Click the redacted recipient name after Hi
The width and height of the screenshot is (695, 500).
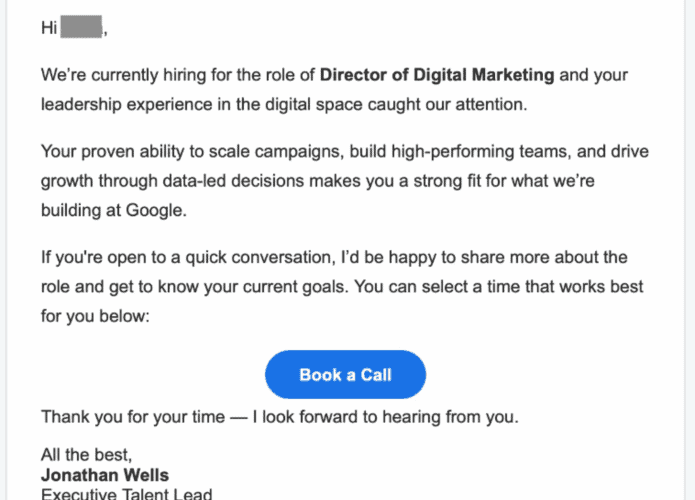82,27
